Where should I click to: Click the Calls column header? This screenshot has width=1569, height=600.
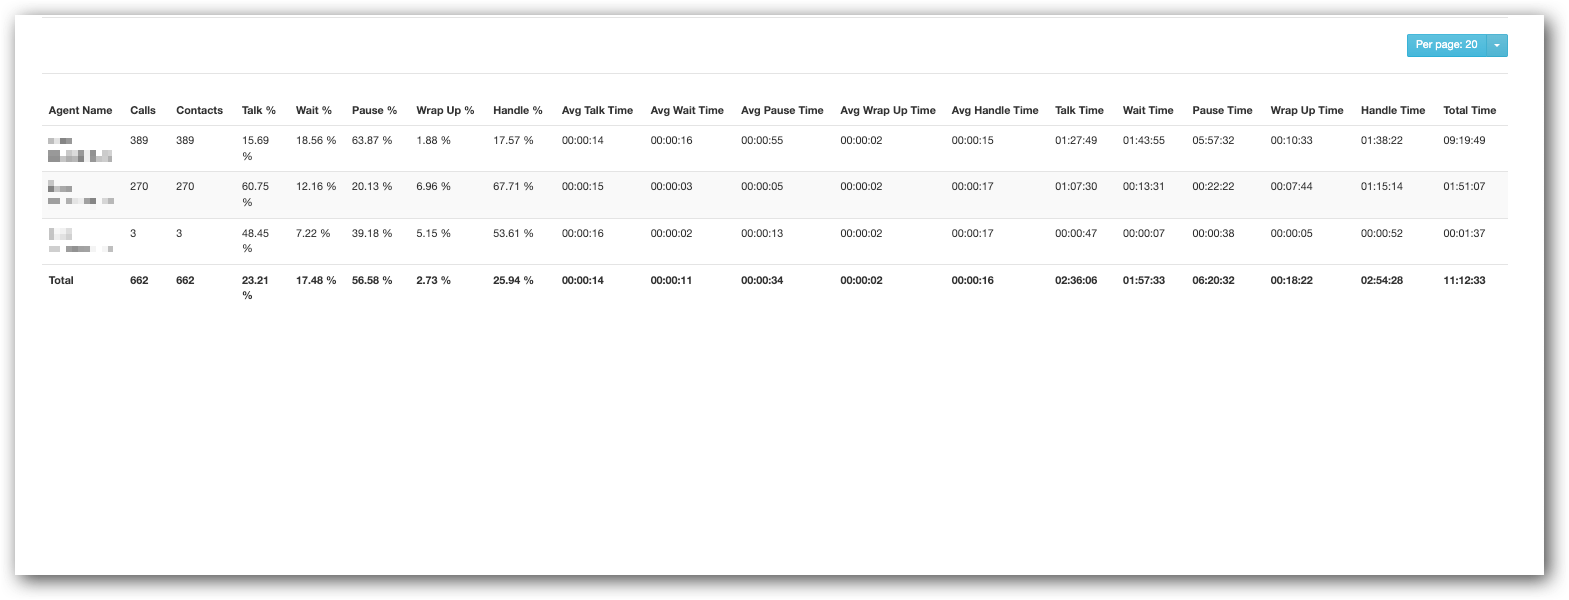click(143, 111)
